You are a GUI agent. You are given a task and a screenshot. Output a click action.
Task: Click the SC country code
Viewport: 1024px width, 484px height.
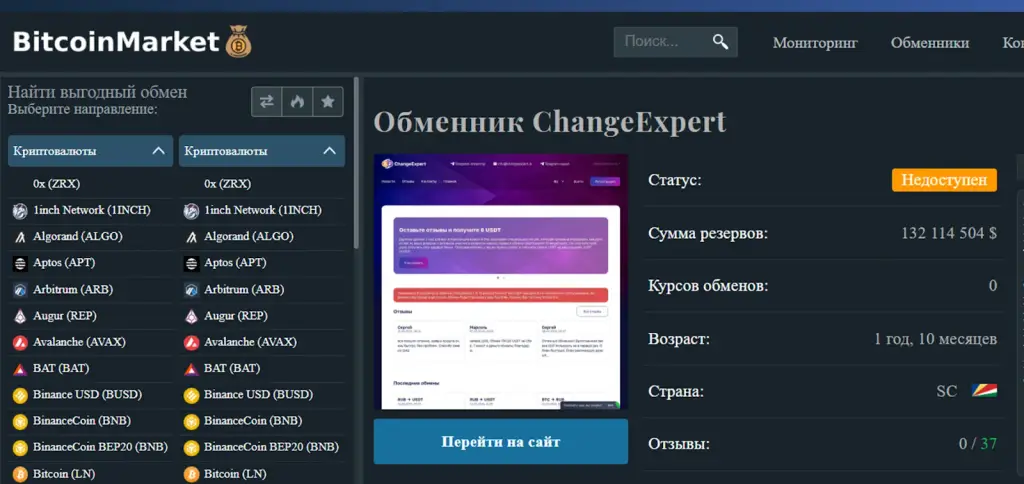pyautogui.click(x=947, y=392)
